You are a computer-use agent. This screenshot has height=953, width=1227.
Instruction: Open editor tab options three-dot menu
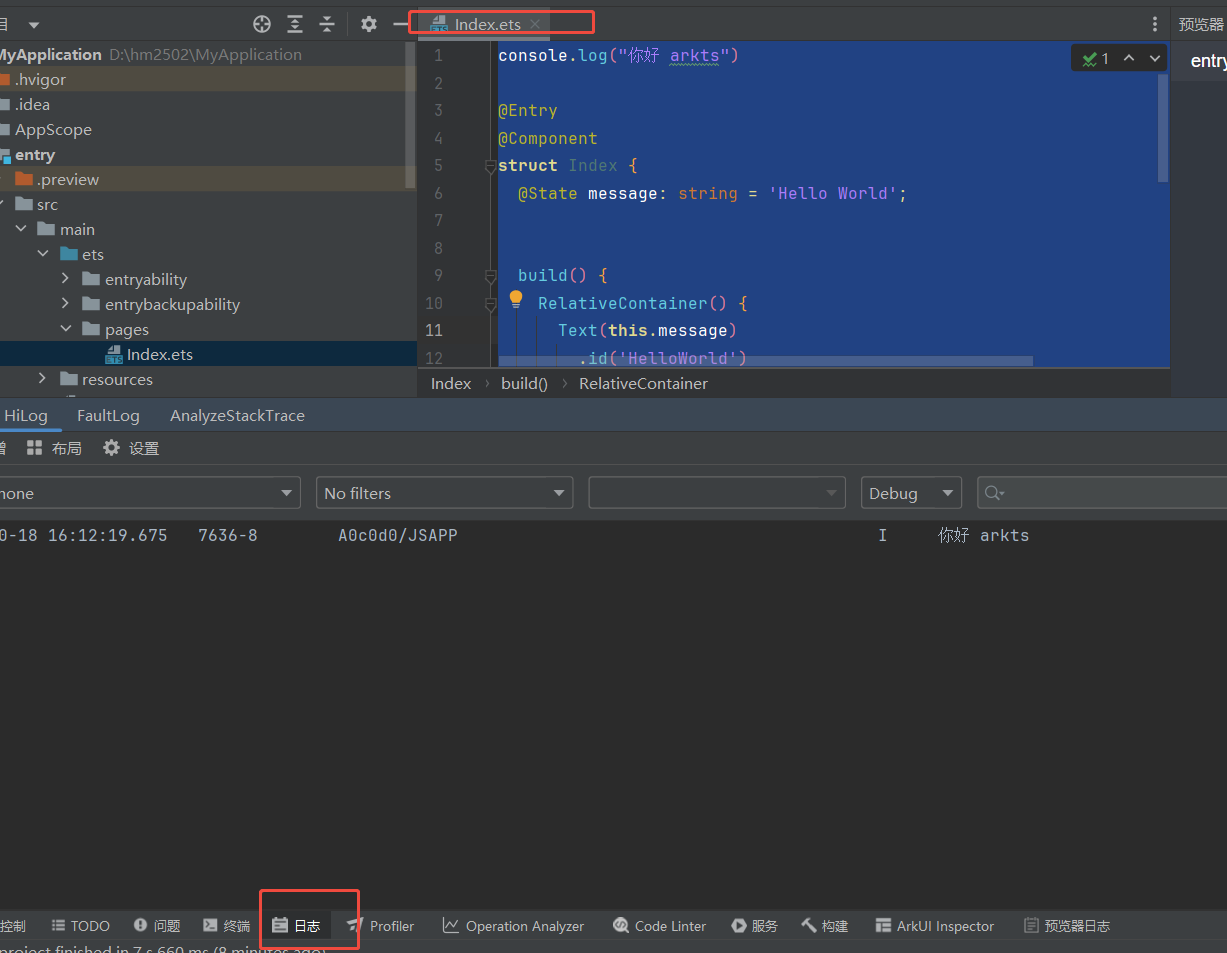[1155, 24]
